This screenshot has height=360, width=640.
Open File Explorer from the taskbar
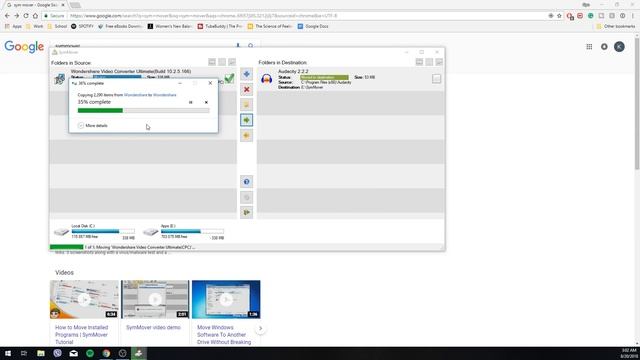(x=41, y=353)
